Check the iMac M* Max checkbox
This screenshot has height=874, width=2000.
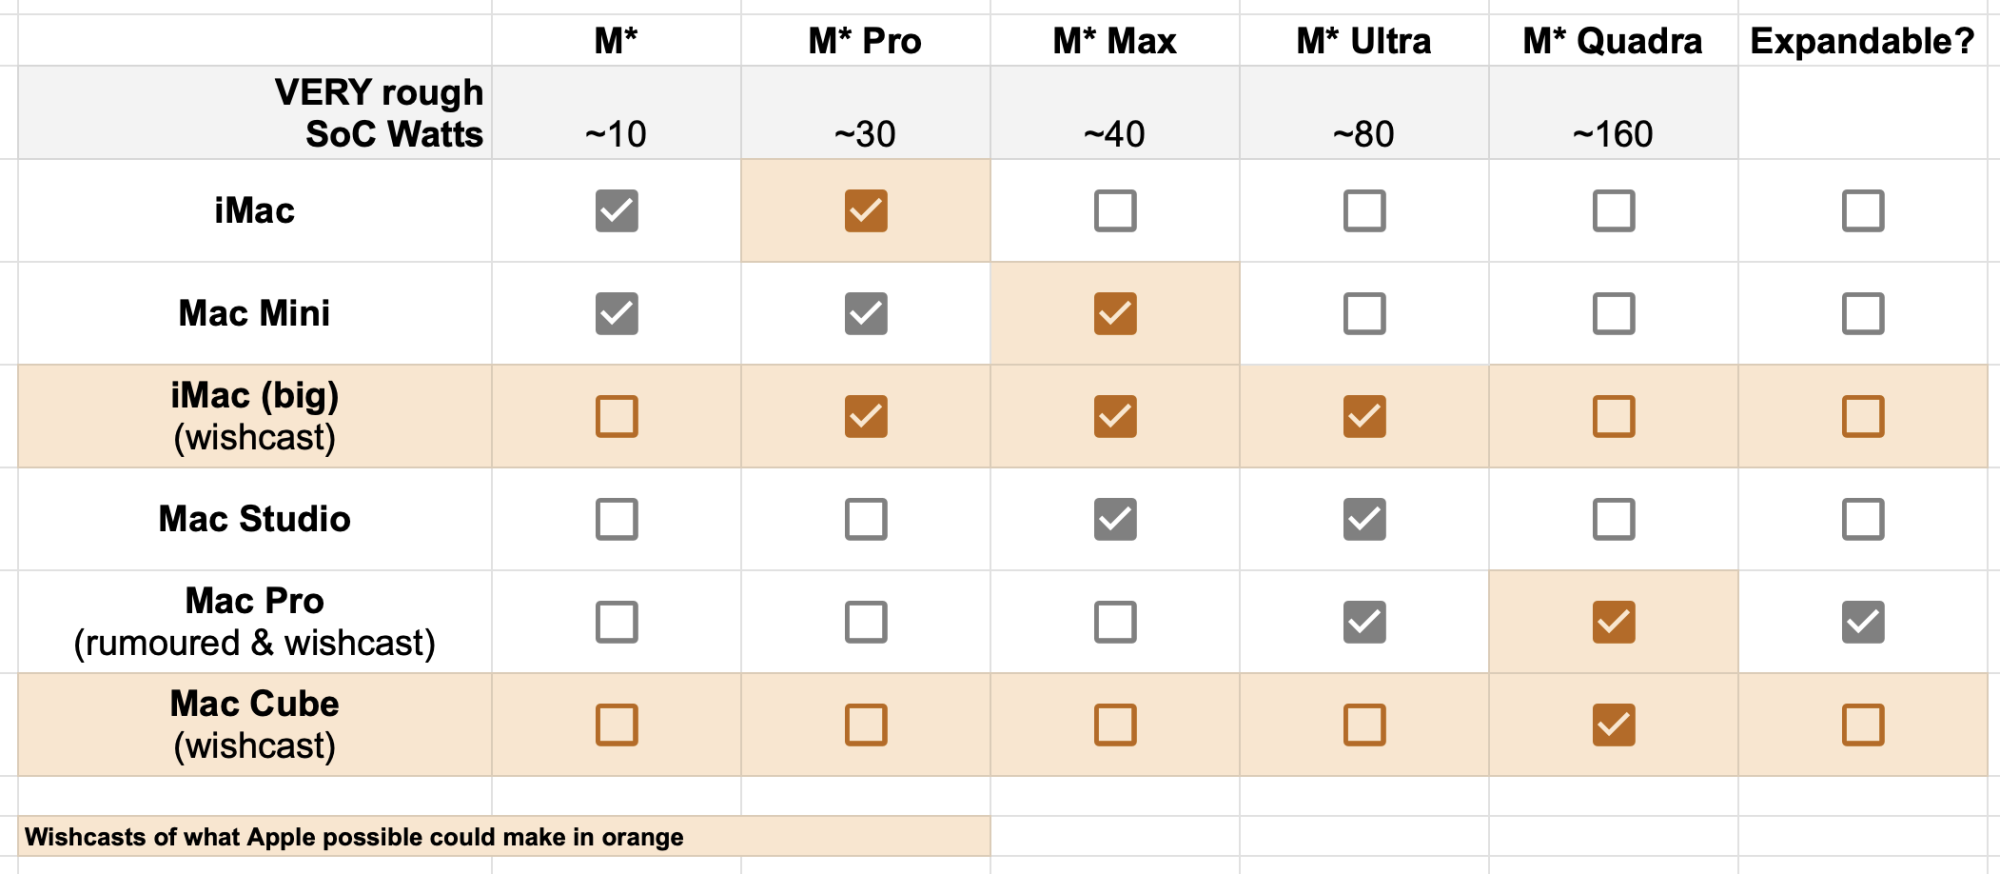tap(1115, 211)
